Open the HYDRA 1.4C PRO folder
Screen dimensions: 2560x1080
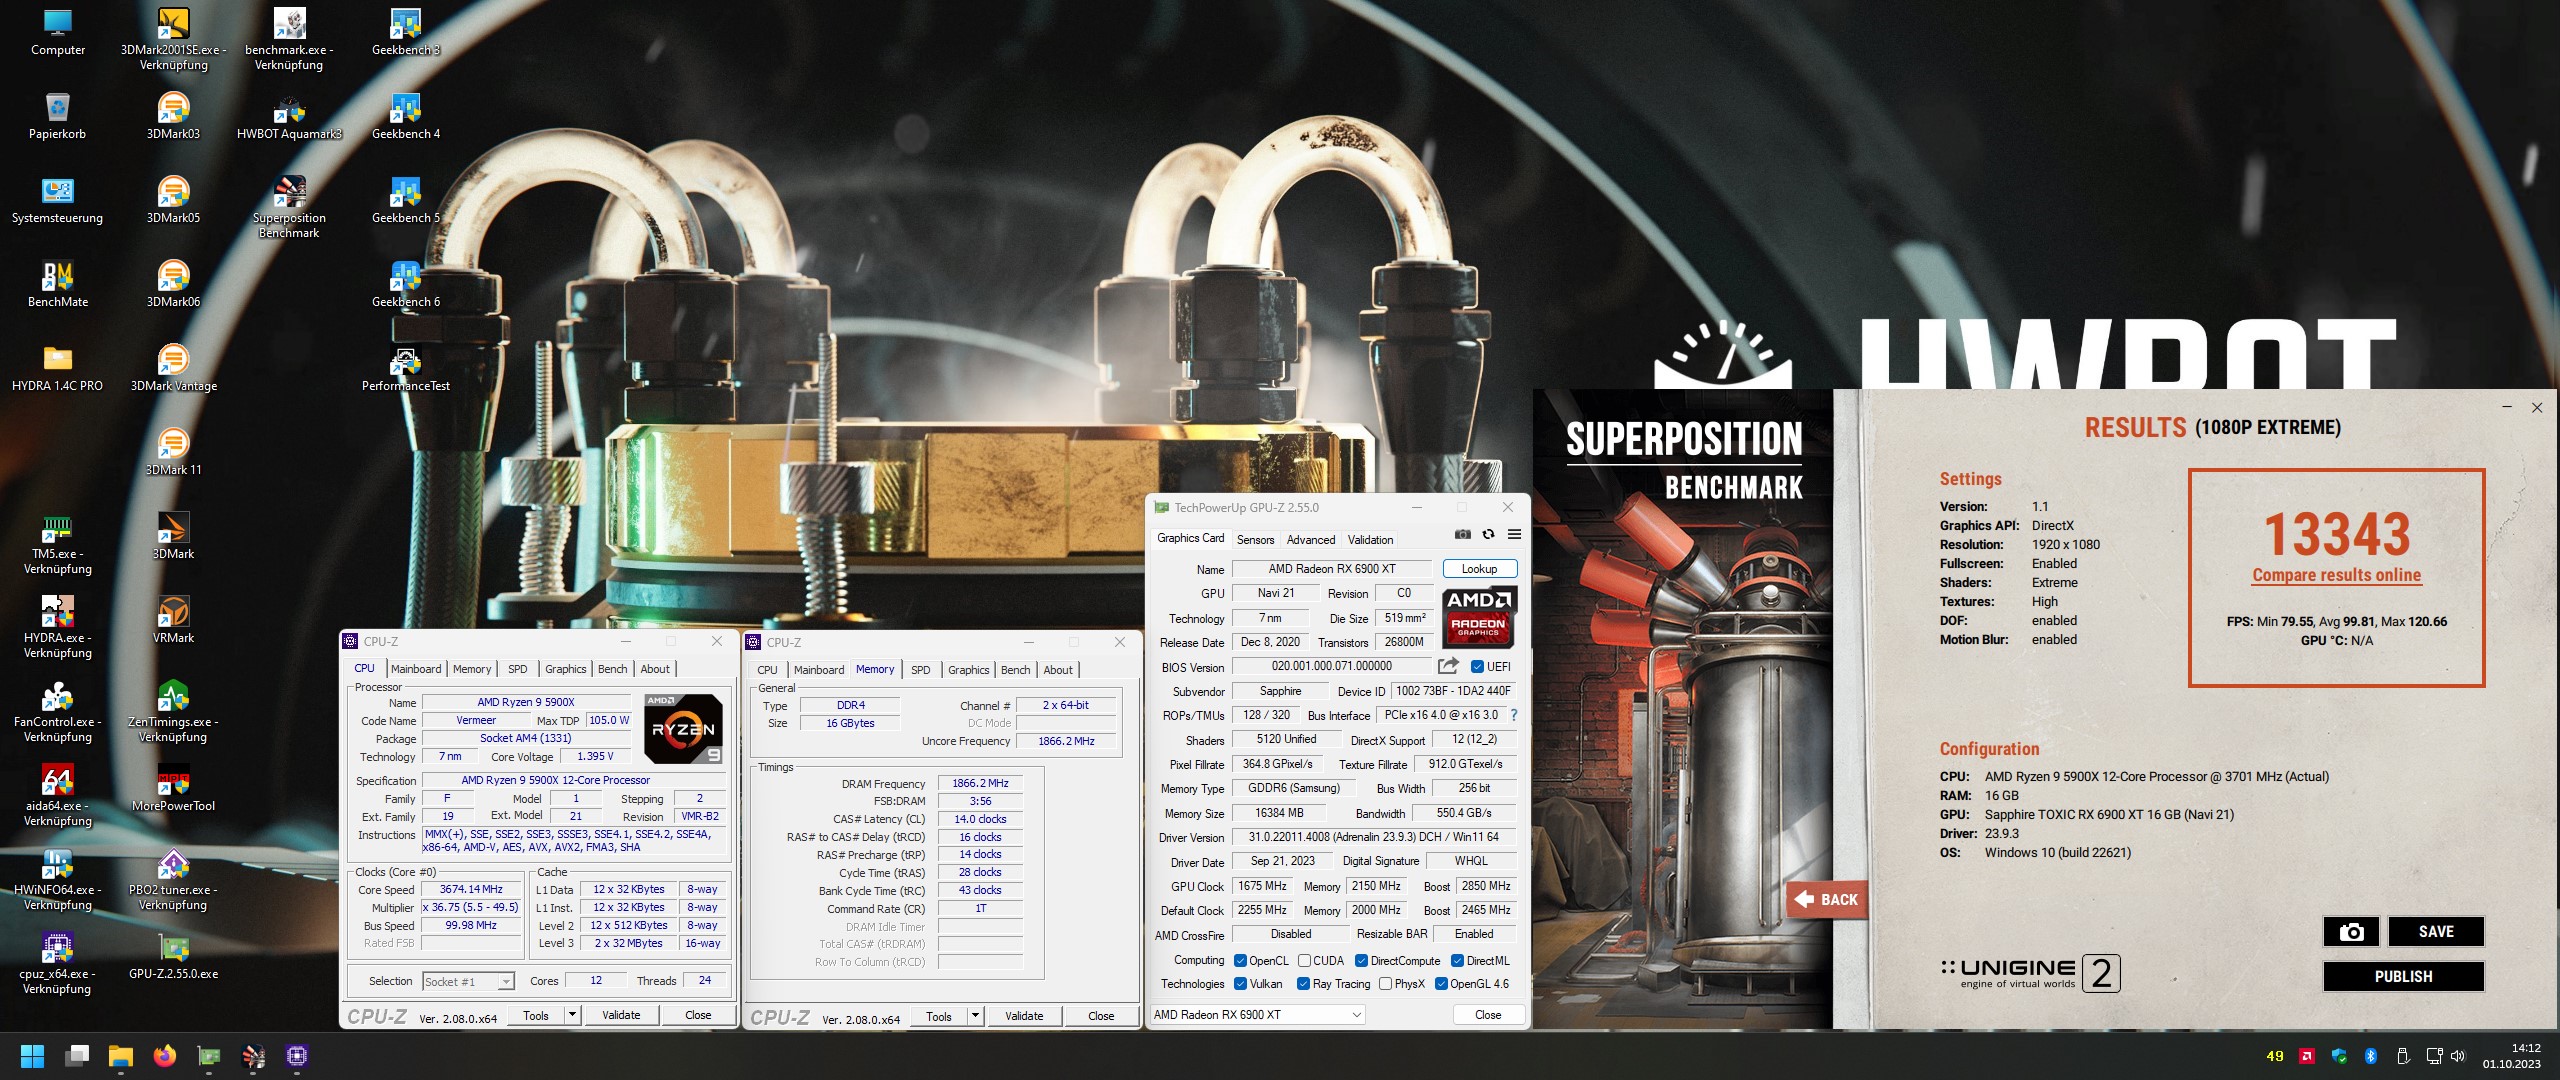[x=58, y=368]
